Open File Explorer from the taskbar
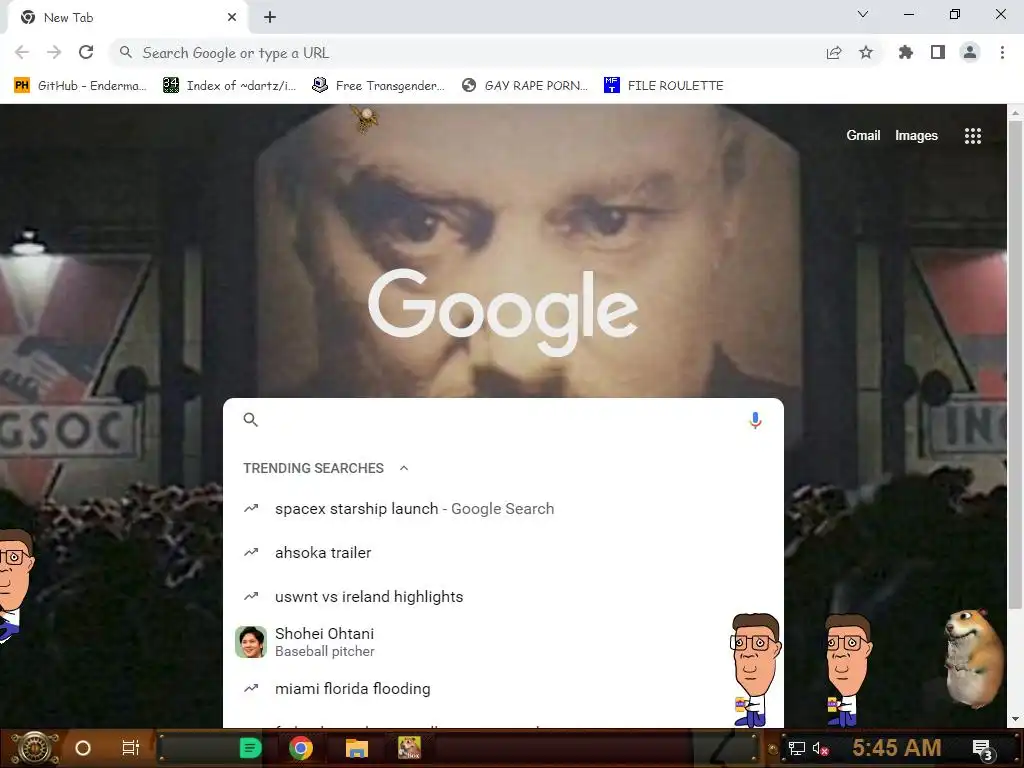The height and width of the screenshot is (768, 1024). coord(357,748)
